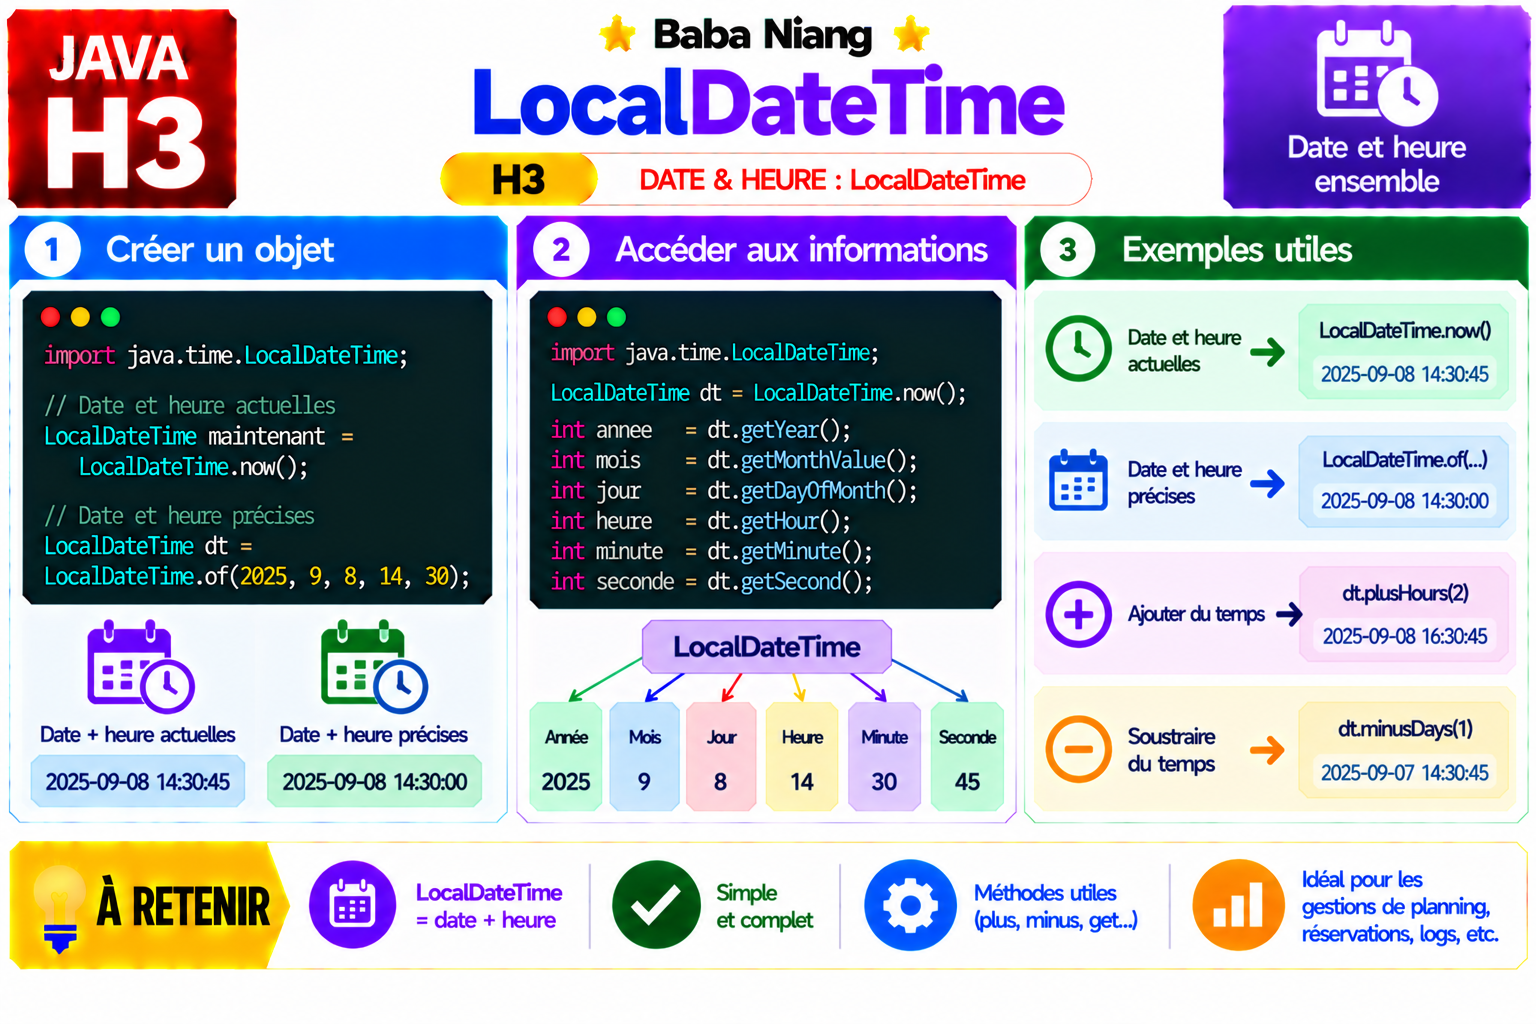Select the "Exemples utiles" section header
The width and height of the screenshot is (1536, 1024).
(x=1276, y=250)
